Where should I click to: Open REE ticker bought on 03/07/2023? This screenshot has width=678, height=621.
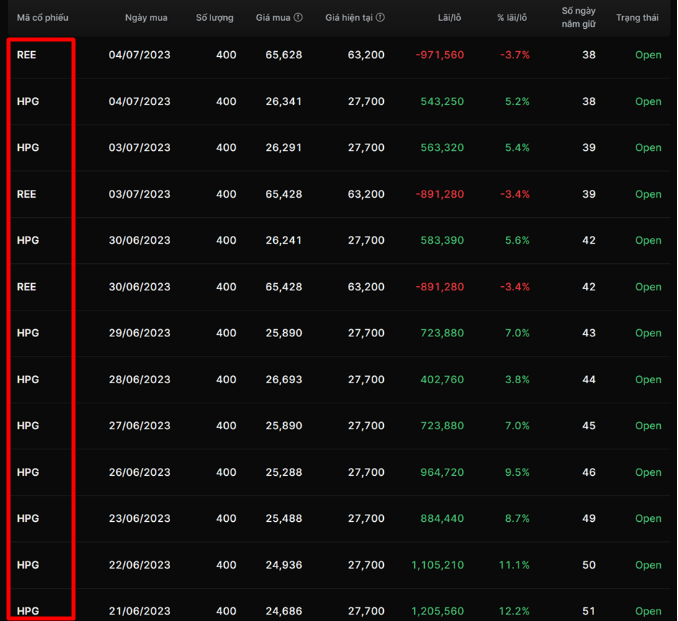click(26, 194)
